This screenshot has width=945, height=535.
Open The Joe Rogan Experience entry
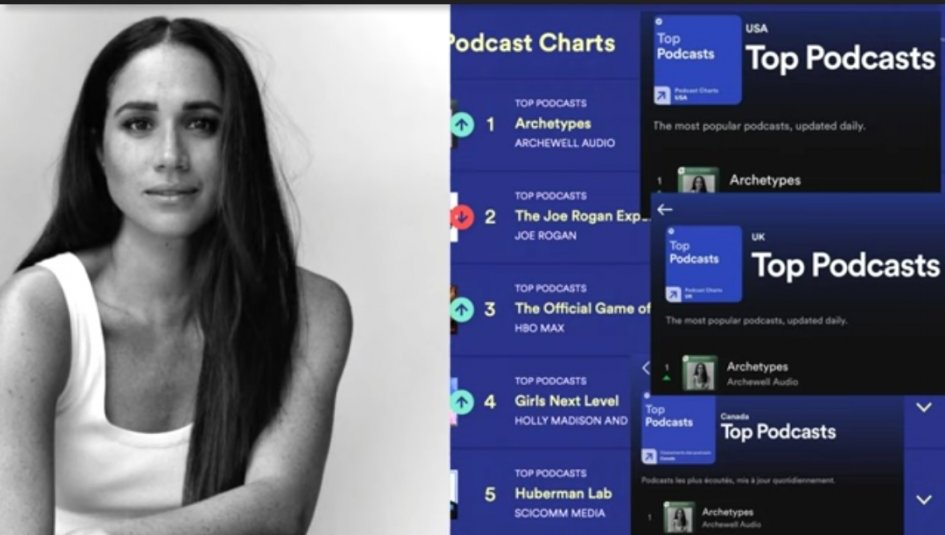[581, 216]
